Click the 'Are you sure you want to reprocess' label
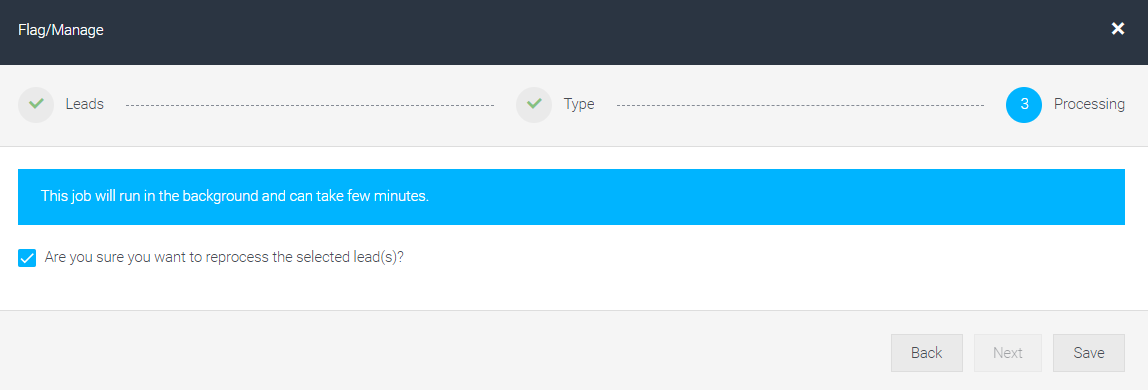1148x390 pixels. (x=224, y=258)
